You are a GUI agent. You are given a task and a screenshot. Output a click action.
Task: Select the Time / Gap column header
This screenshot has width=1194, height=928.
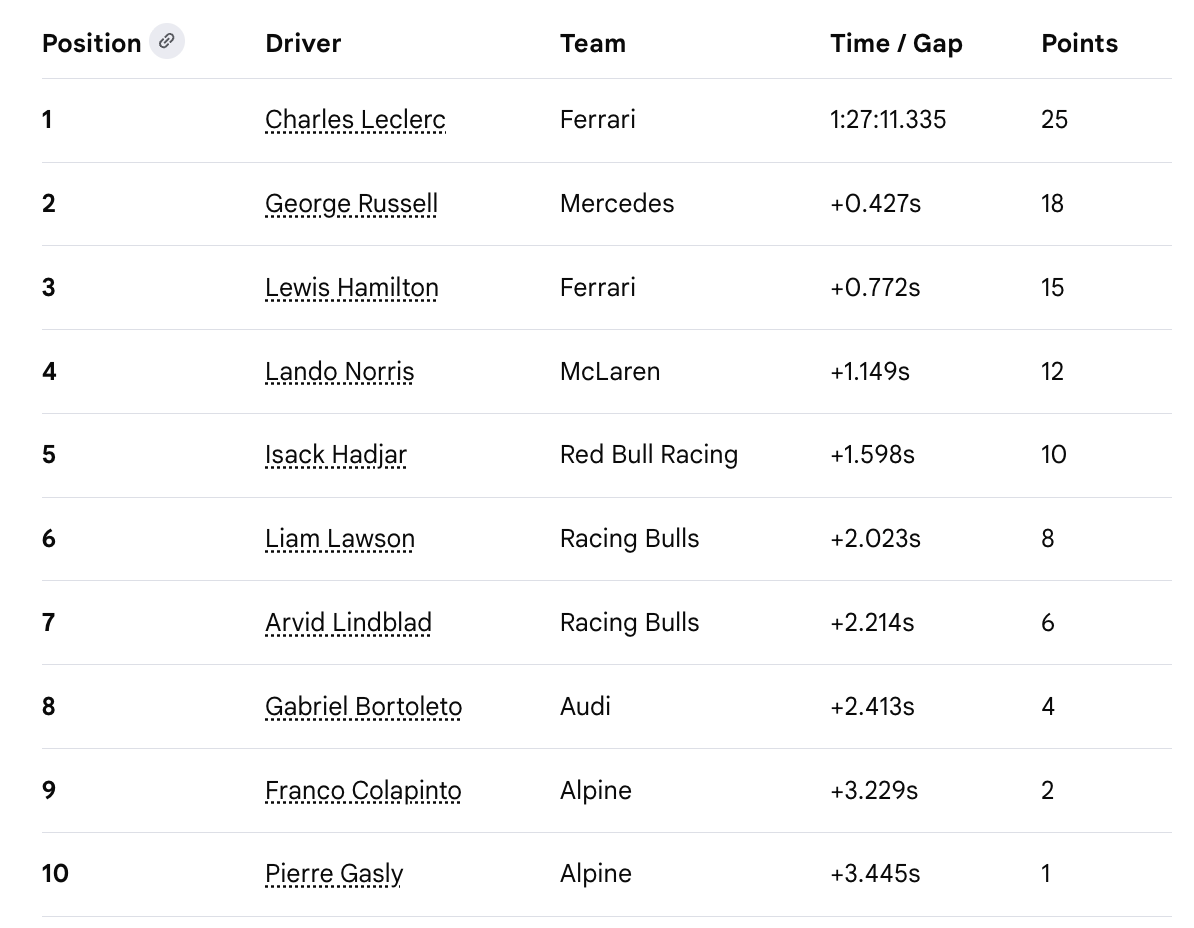(896, 43)
